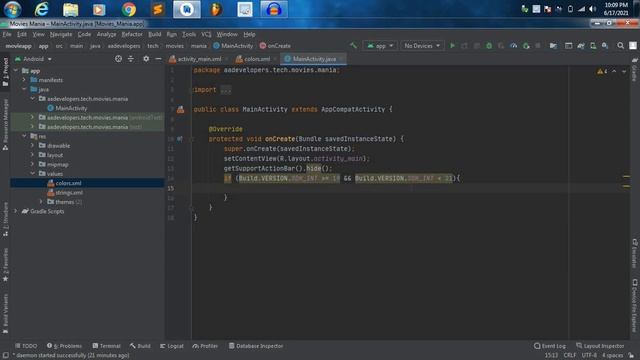Toggle the Structure side tab
The image size is (640, 360).
pos(5,219)
